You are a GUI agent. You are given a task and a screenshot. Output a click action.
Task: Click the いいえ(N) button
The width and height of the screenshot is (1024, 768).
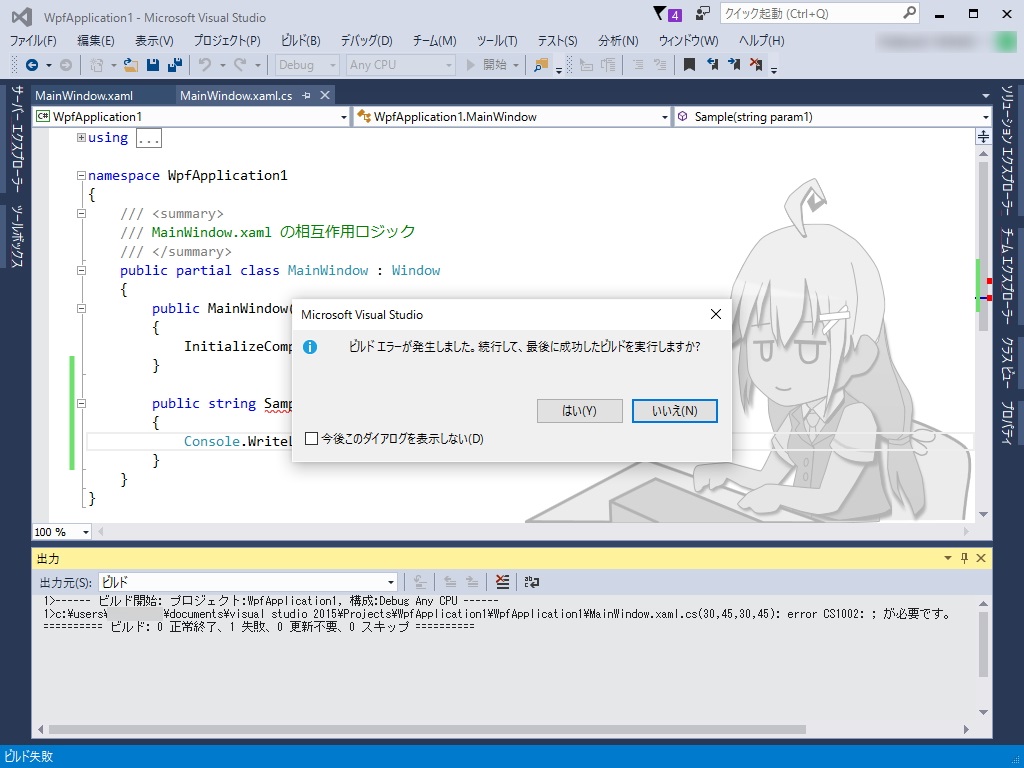point(675,411)
